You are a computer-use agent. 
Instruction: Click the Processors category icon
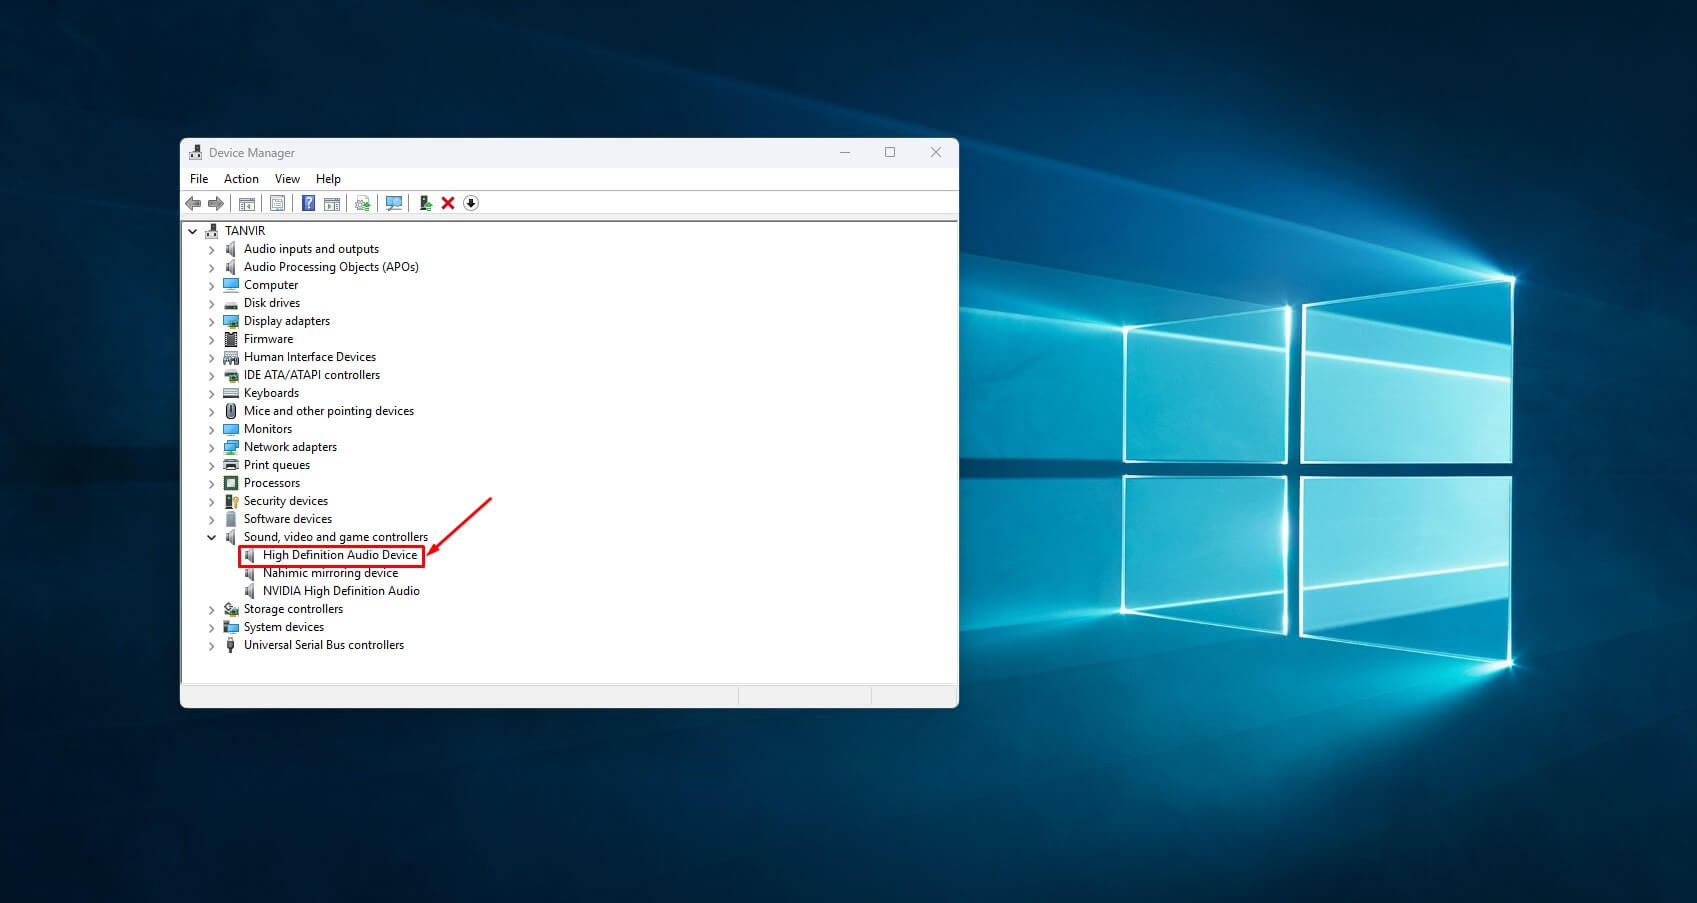click(x=231, y=483)
